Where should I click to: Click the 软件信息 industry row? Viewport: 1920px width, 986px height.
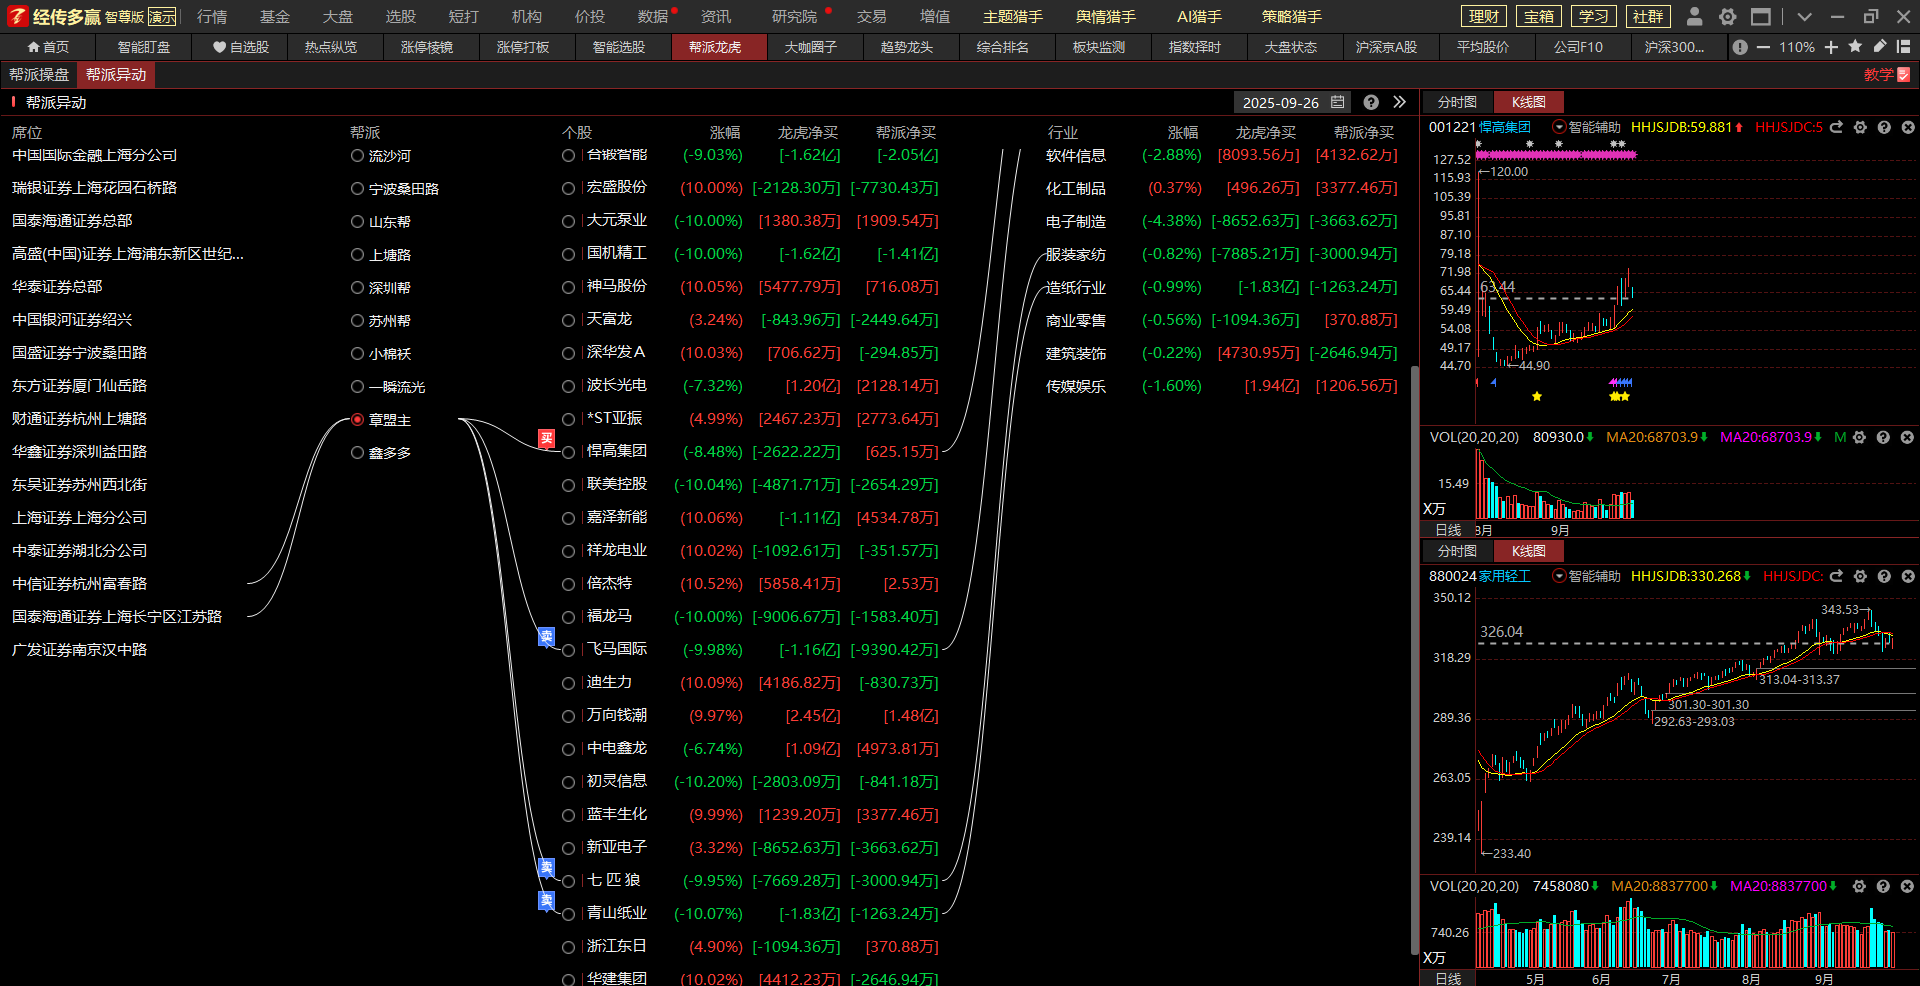click(x=1221, y=155)
